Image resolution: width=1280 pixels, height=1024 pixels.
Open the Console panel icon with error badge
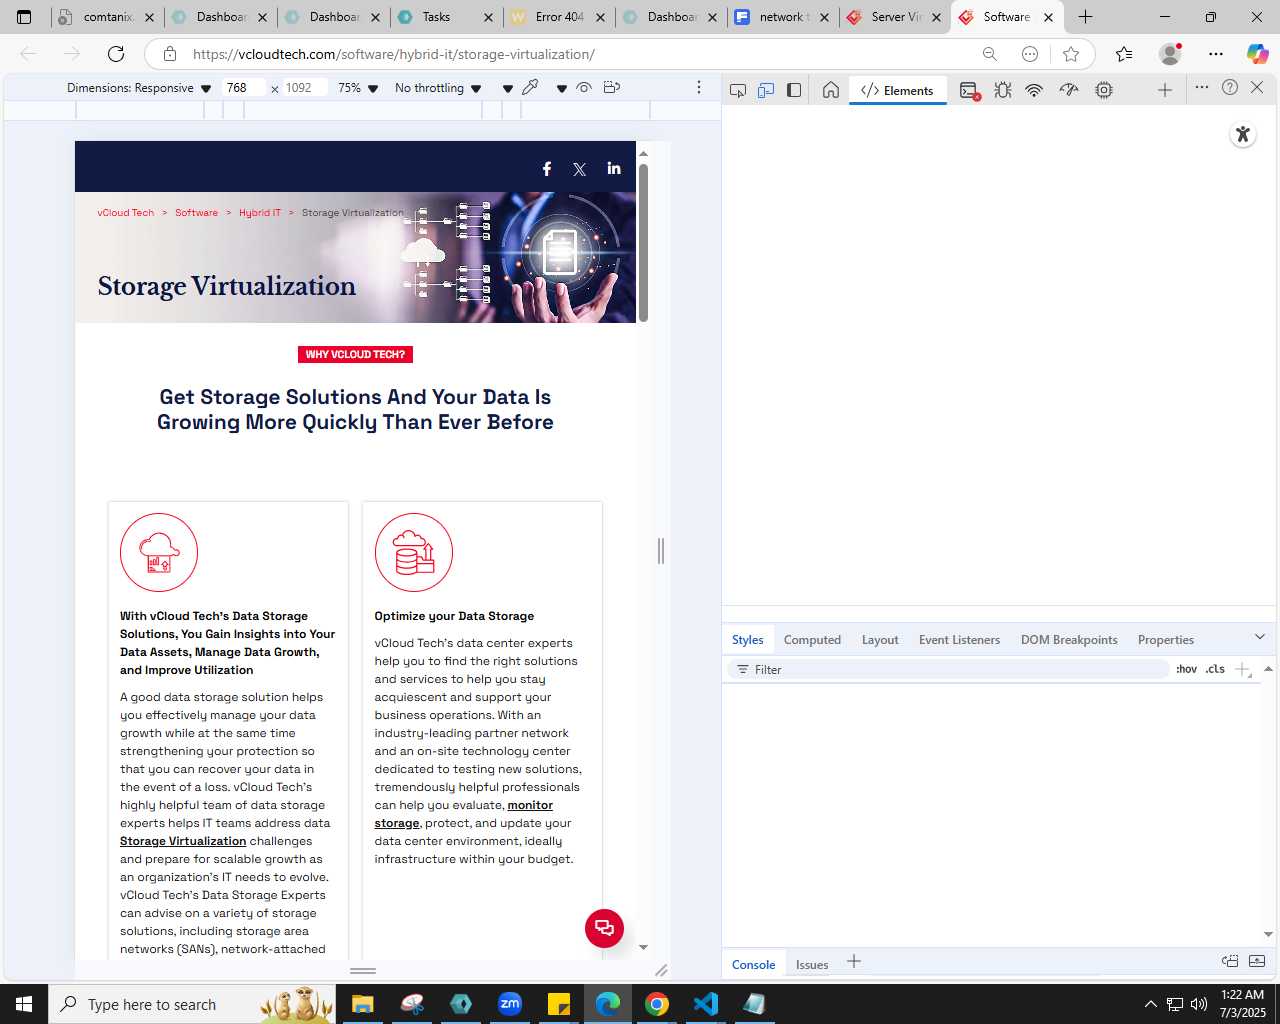(x=969, y=91)
